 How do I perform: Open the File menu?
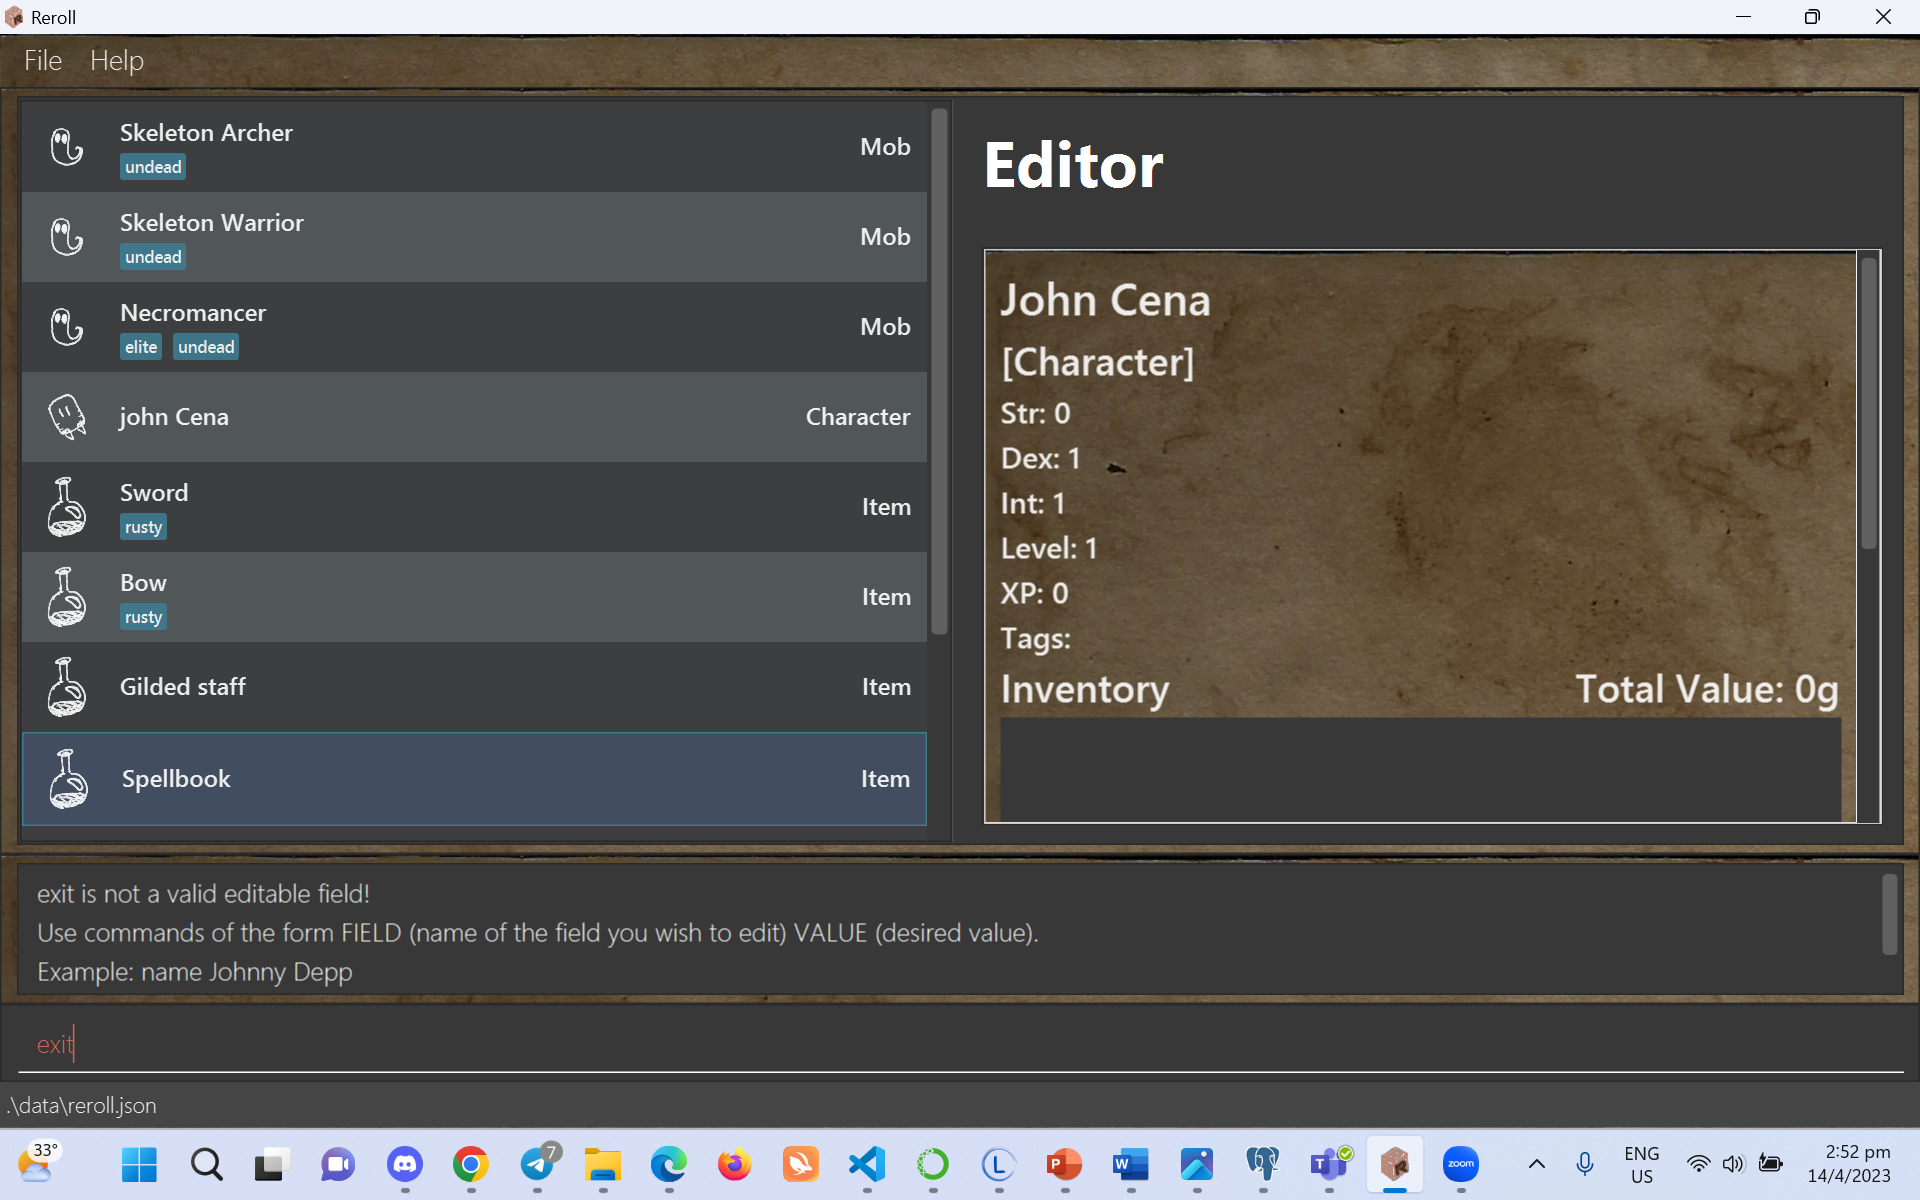43,61
